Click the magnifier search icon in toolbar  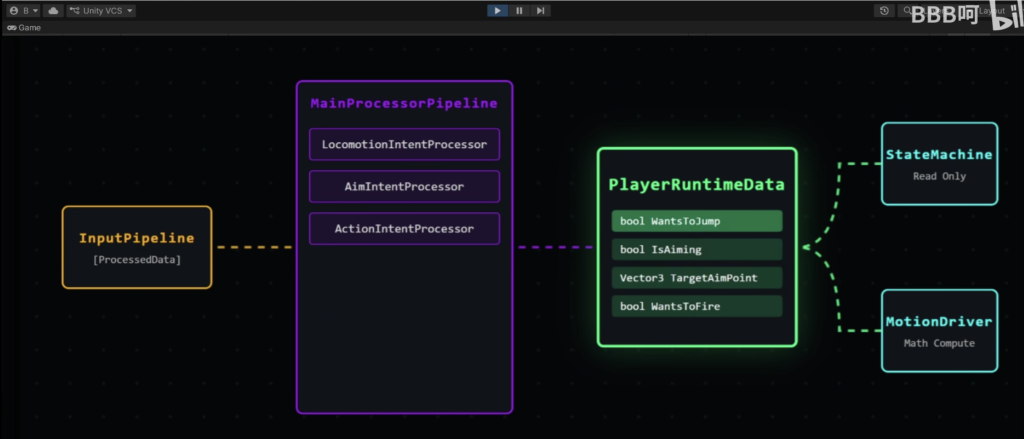[906, 10]
